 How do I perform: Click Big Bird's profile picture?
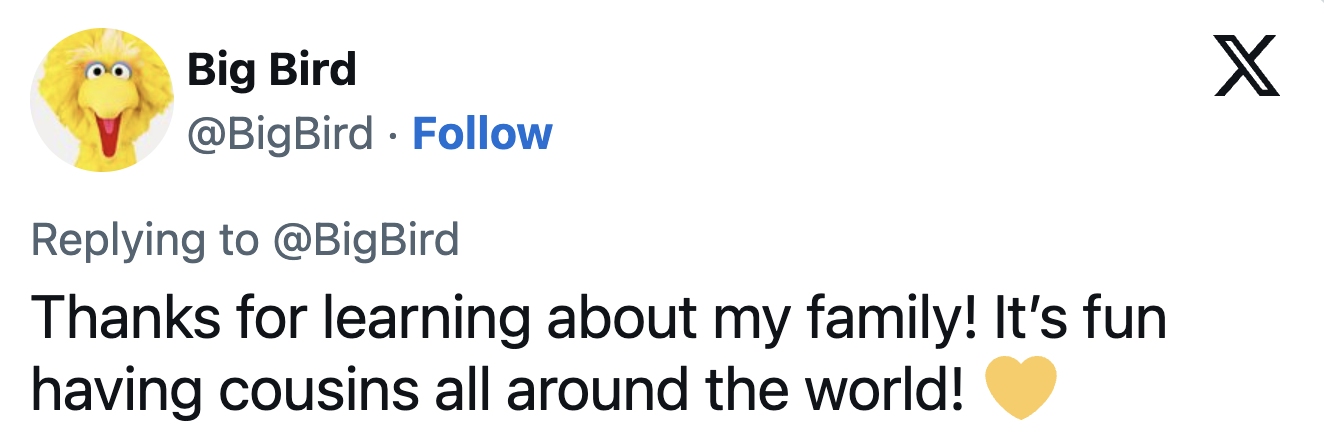tap(101, 99)
